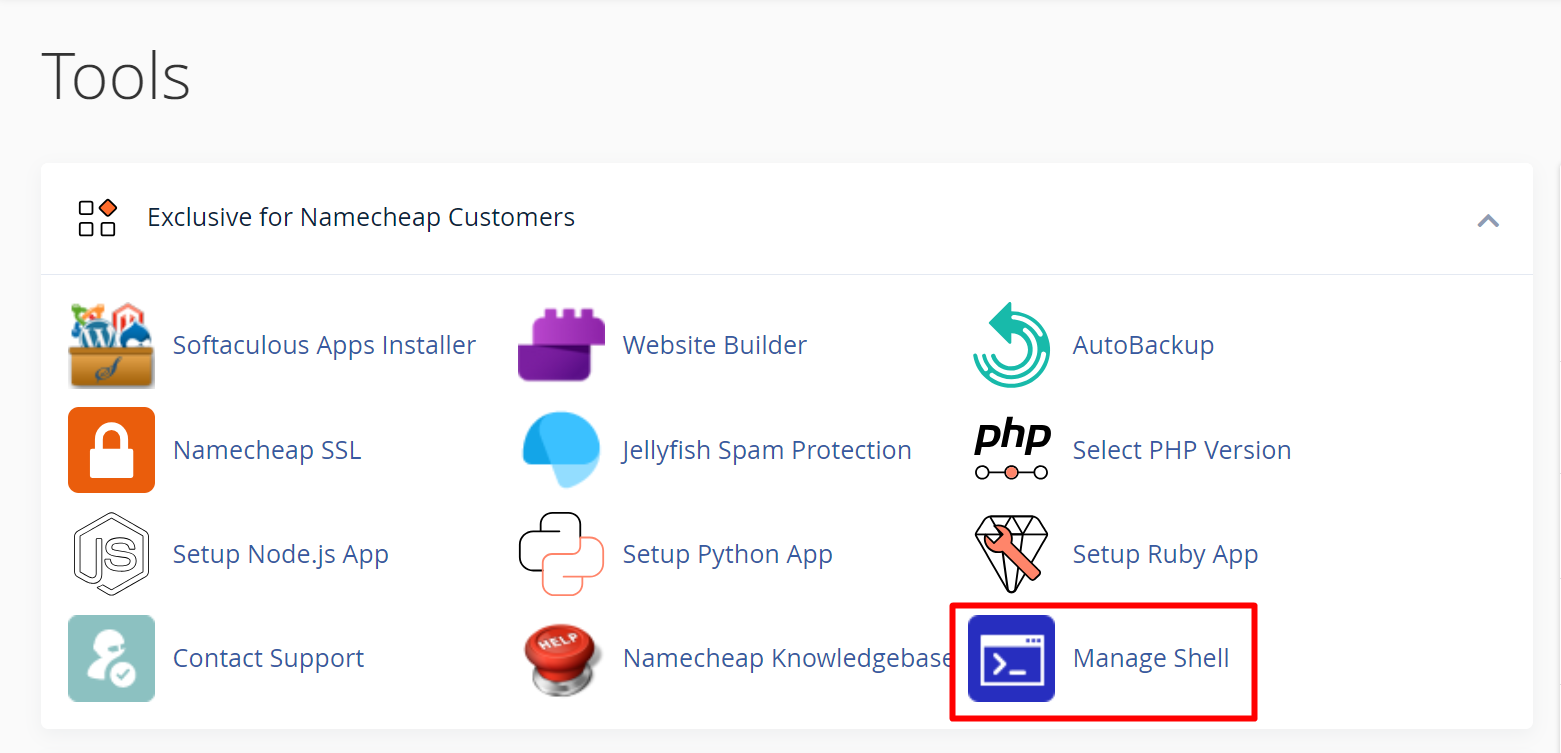The height and width of the screenshot is (753, 1561).
Task: Open the Setup Node.js App link
Action: [x=281, y=554]
